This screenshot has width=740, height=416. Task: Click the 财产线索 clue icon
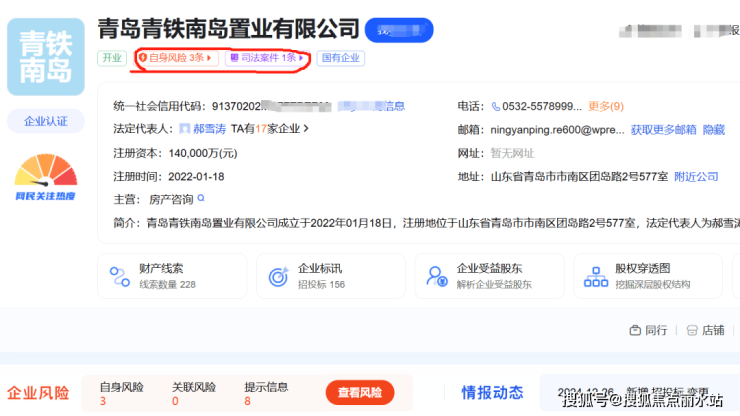120,276
